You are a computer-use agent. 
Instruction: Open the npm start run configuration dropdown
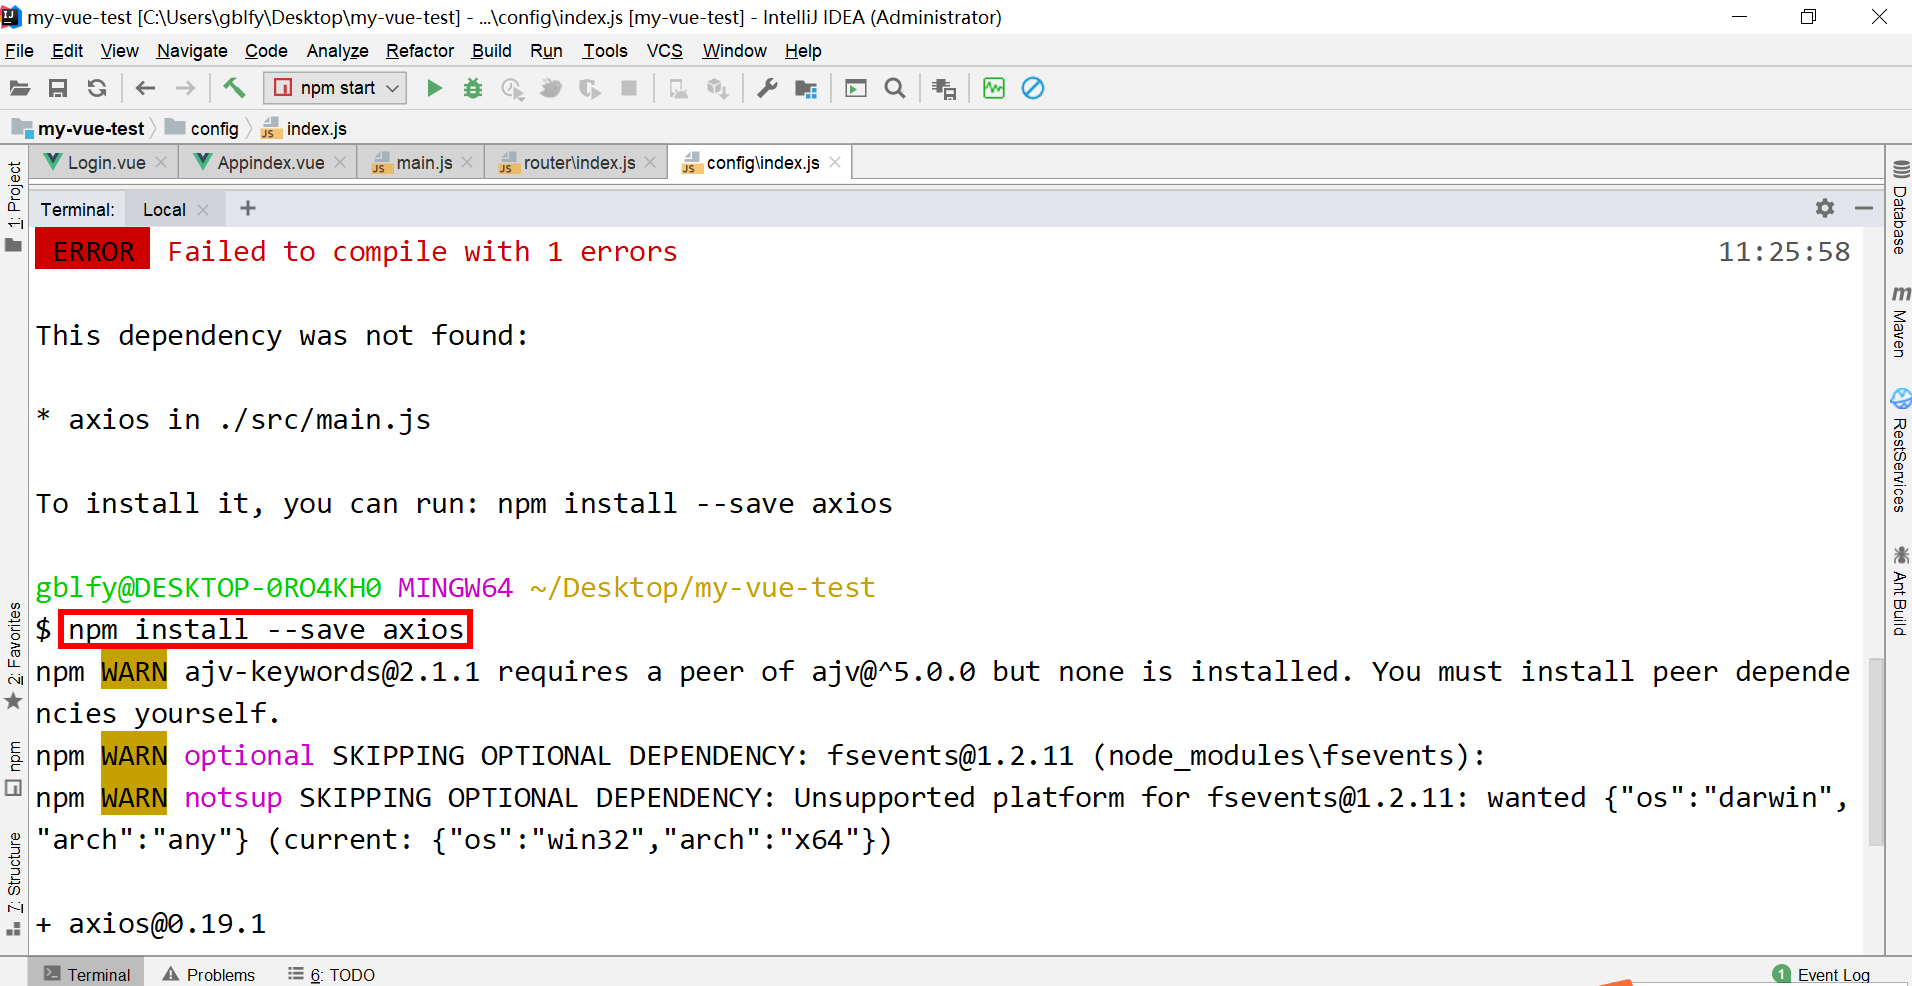pos(335,88)
